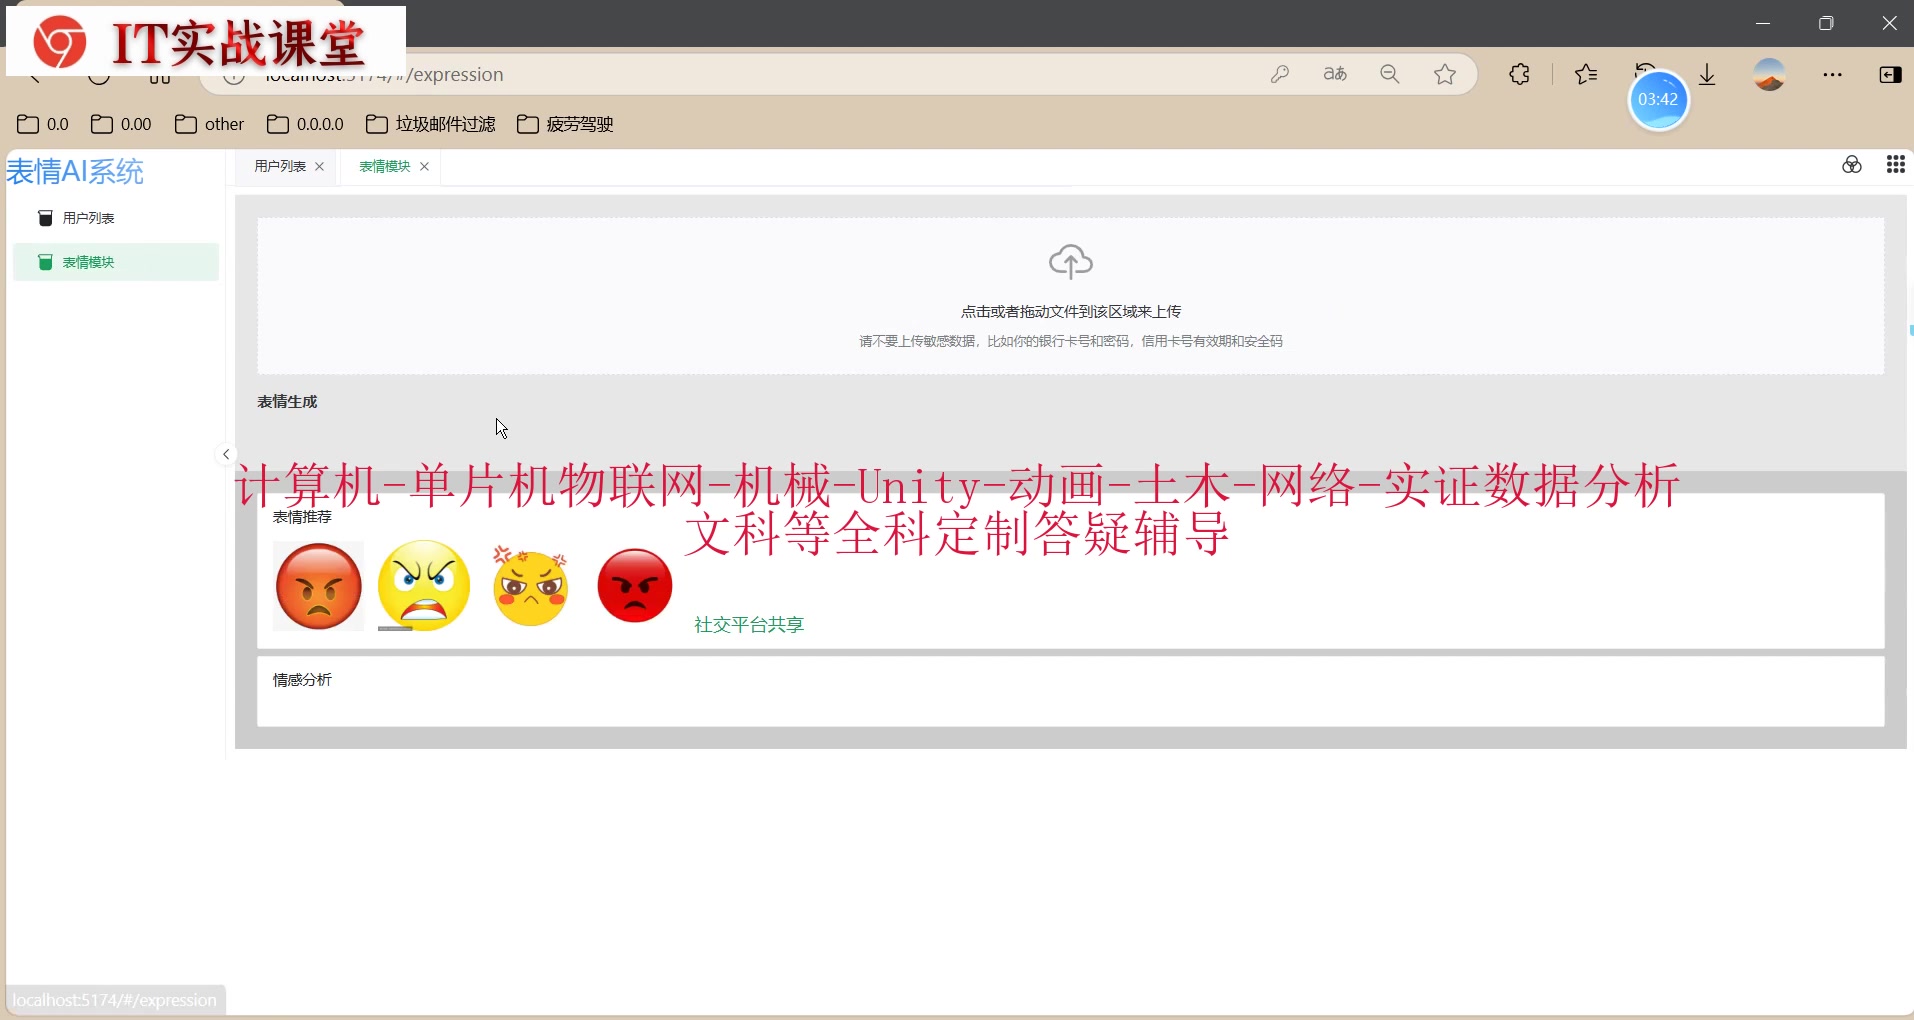Open the other bookmark folder

(209, 124)
